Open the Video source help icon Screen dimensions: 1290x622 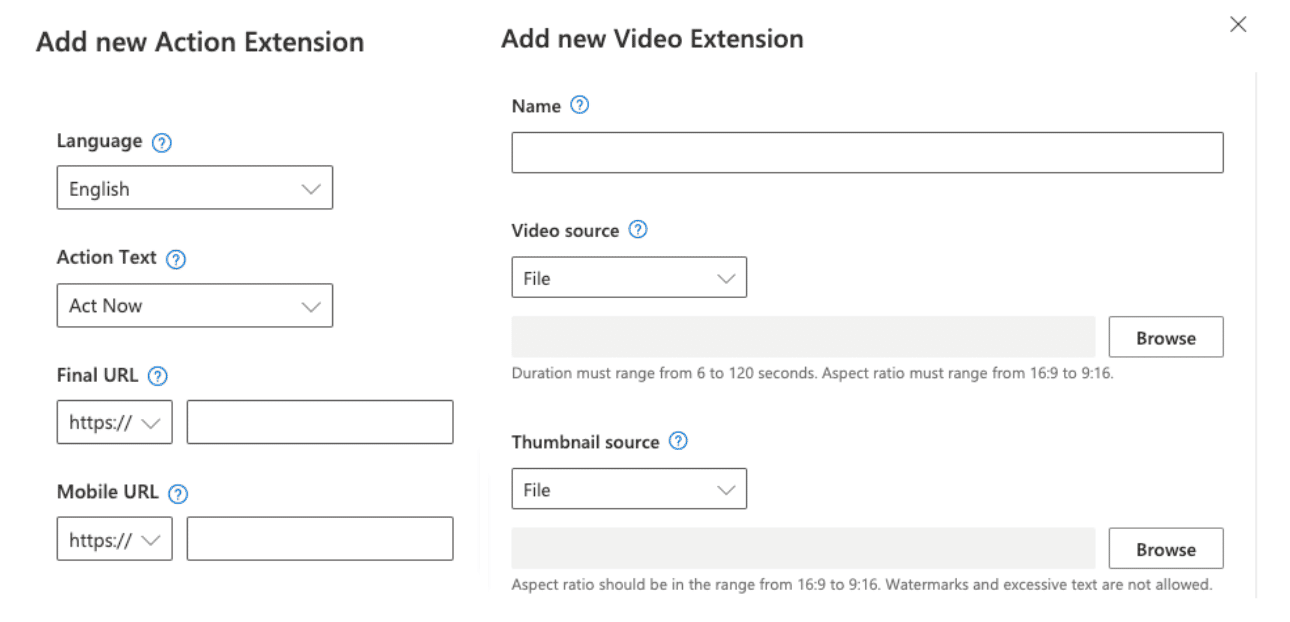pos(638,230)
